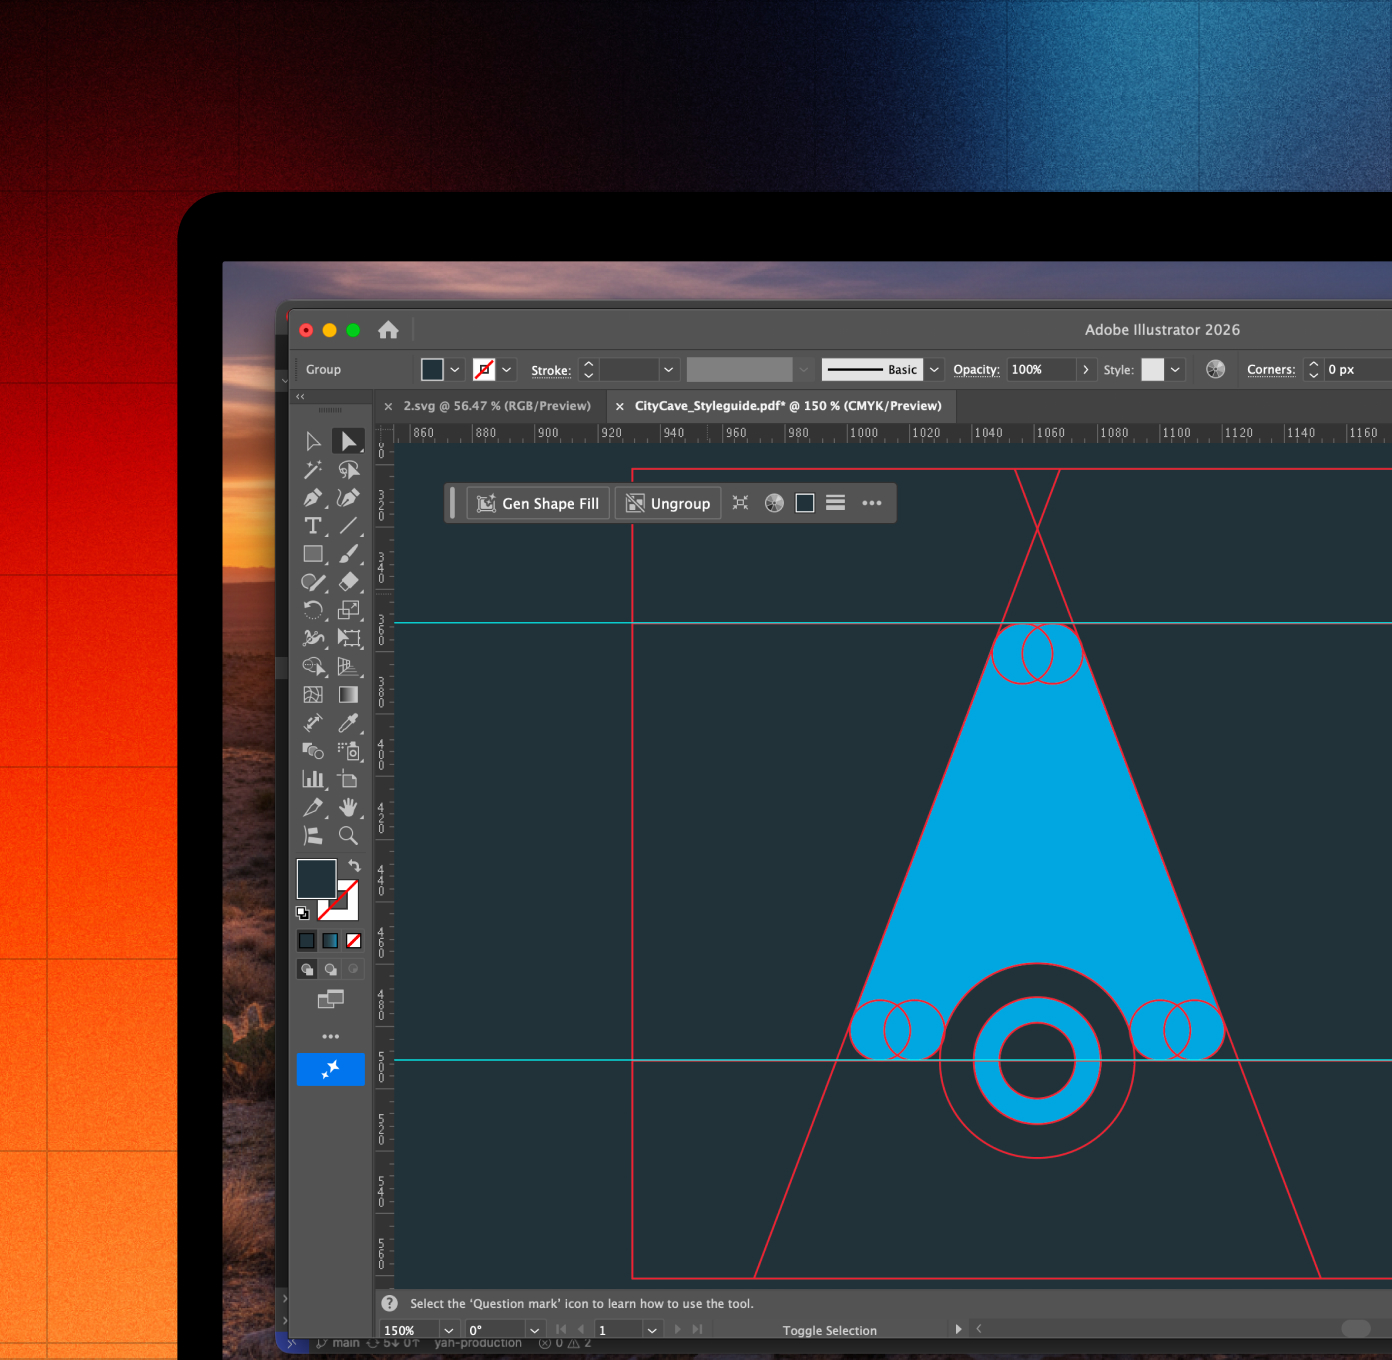Open fill color dropdown in control bar
The width and height of the screenshot is (1392, 1360).
coord(455,369)
